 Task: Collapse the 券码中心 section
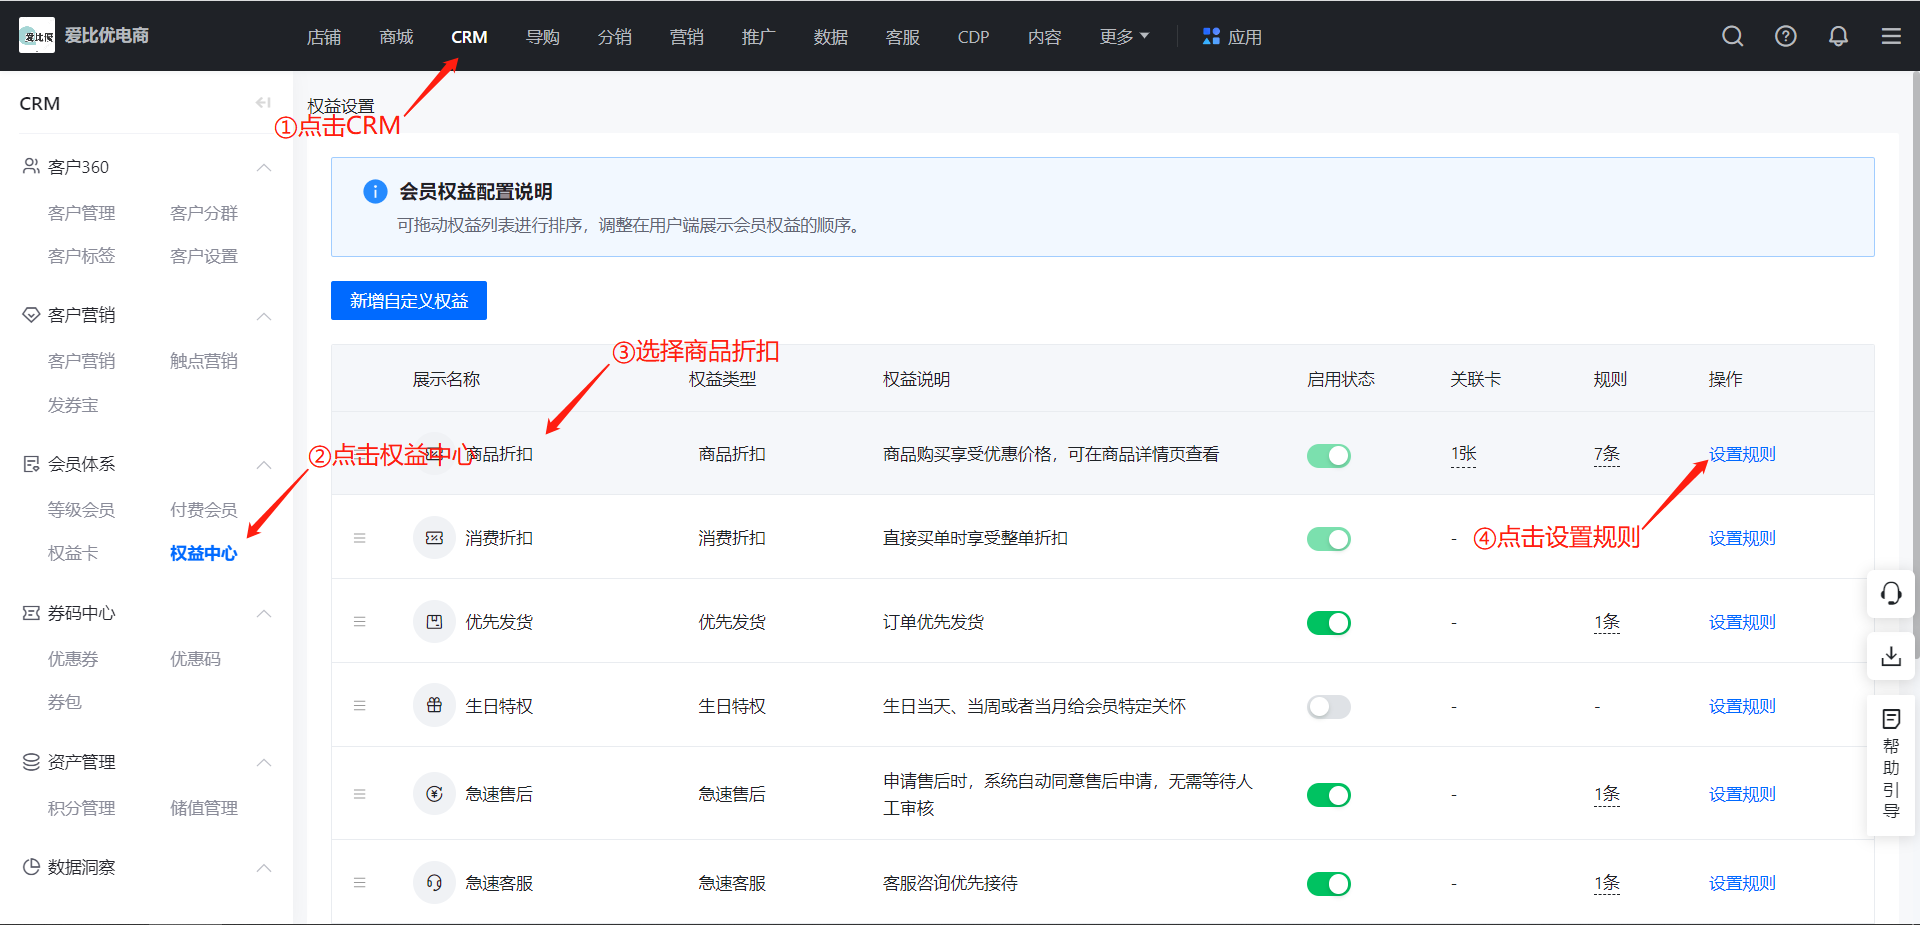point(264,613)
